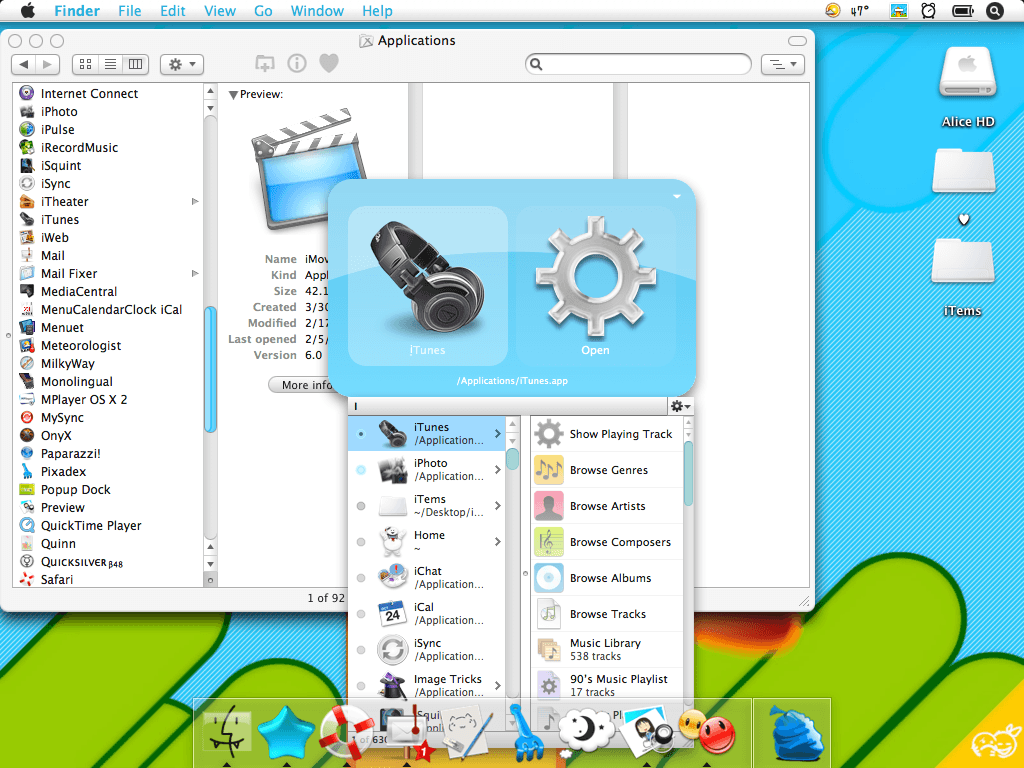1024x768 pixels.
Task: Open the Help menu
Action: pos(377,11)
